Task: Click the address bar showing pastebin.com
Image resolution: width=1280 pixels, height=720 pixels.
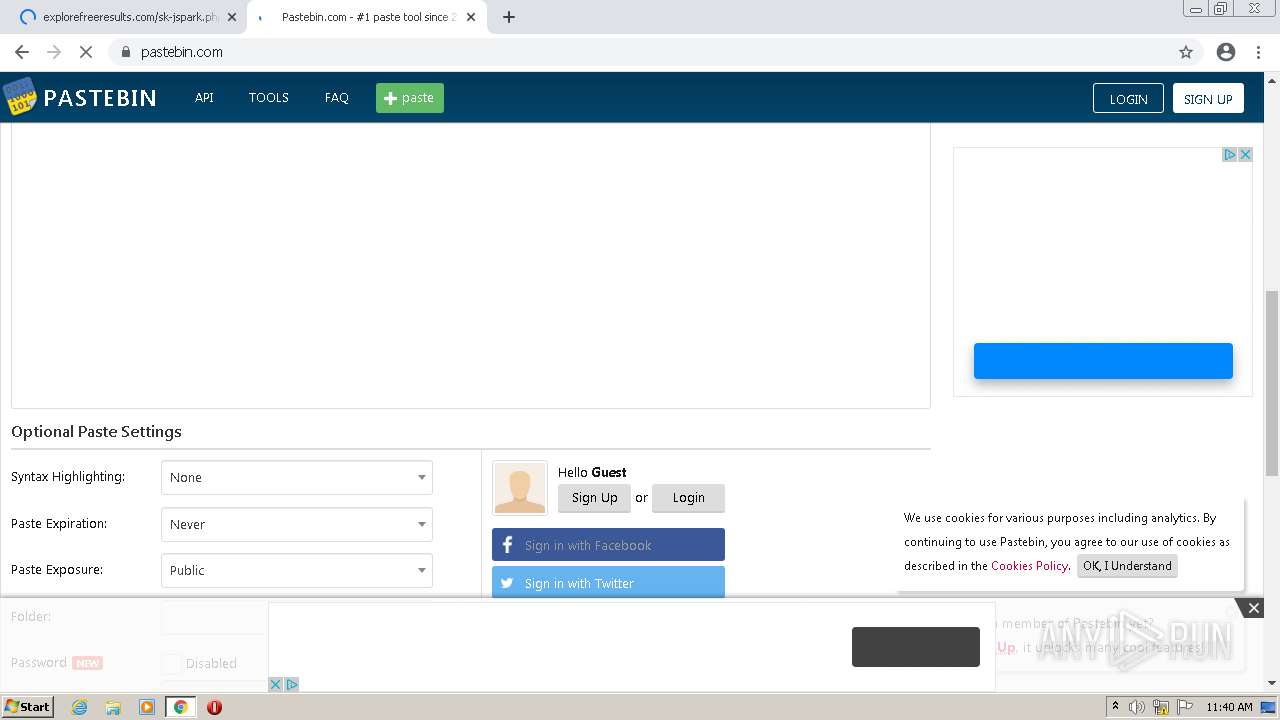Action: click(x=640, y=52)
